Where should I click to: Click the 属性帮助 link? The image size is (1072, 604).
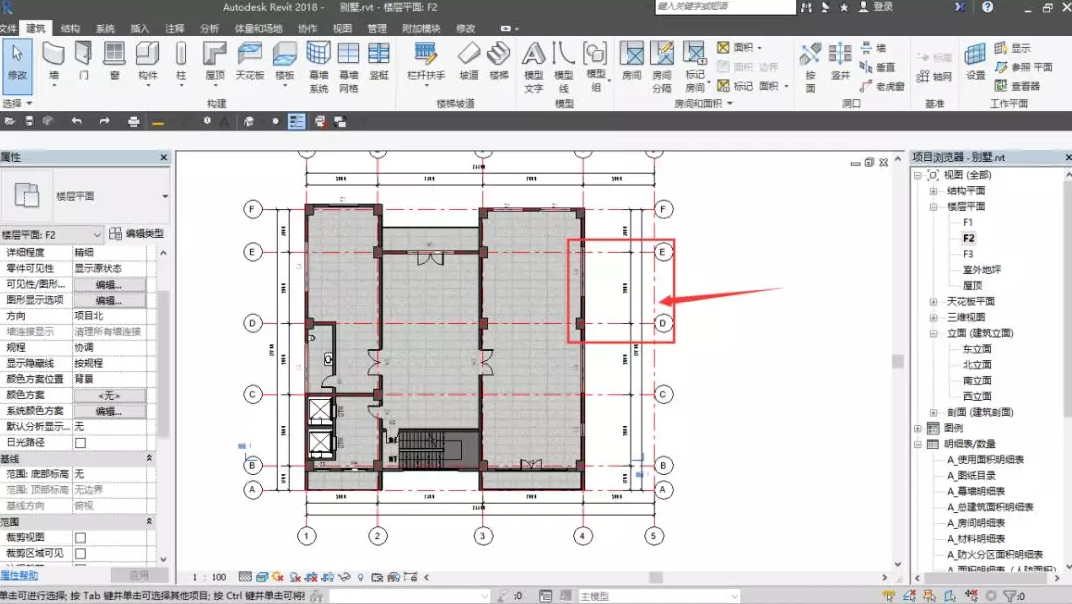point(19,575)
